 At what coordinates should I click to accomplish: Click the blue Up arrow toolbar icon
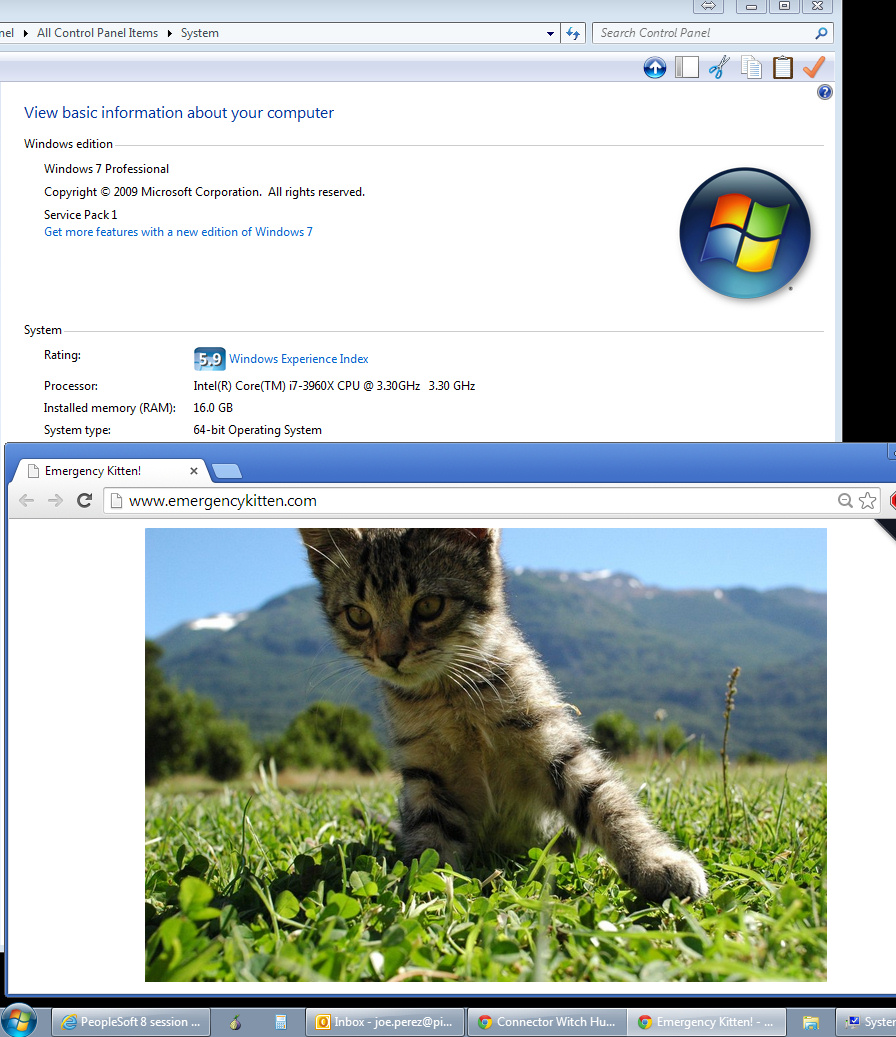655,67
